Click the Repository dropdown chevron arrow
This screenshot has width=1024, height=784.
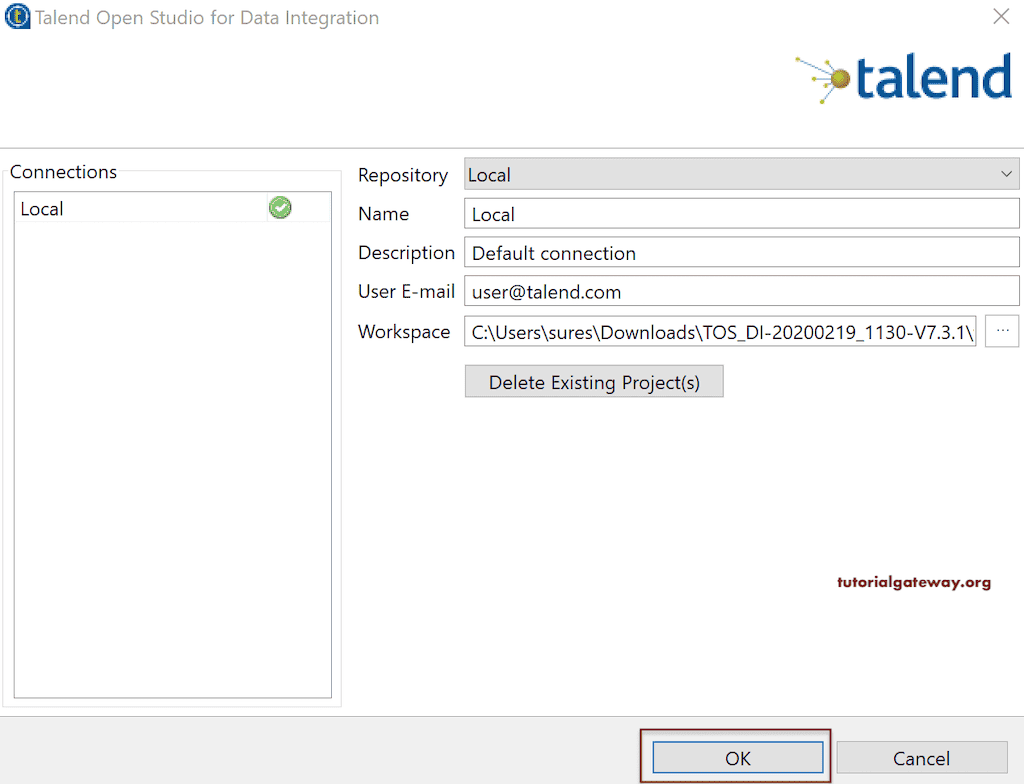(1007, 174)
